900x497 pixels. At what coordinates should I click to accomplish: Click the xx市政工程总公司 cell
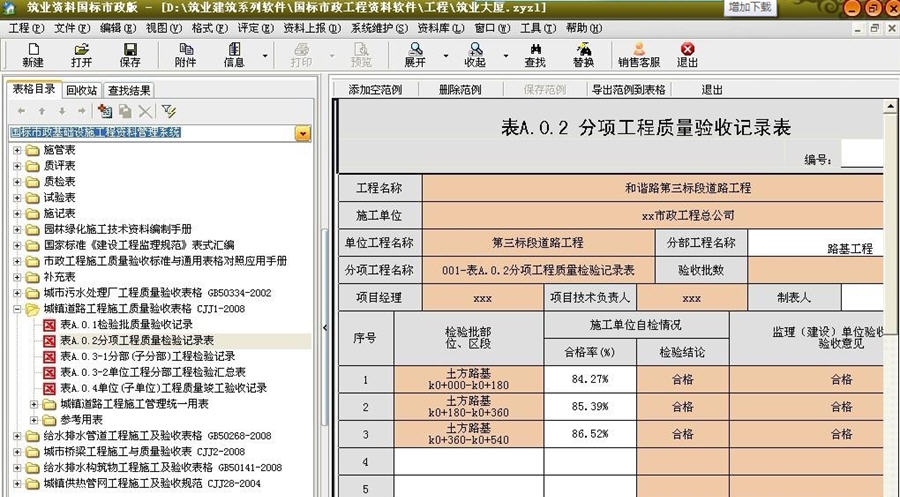(653, 216)
